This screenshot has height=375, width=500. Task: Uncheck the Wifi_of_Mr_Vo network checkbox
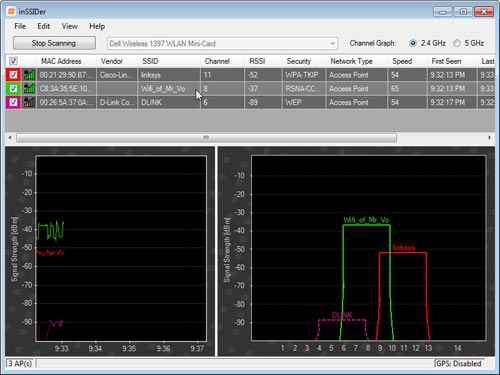[13, 88]
